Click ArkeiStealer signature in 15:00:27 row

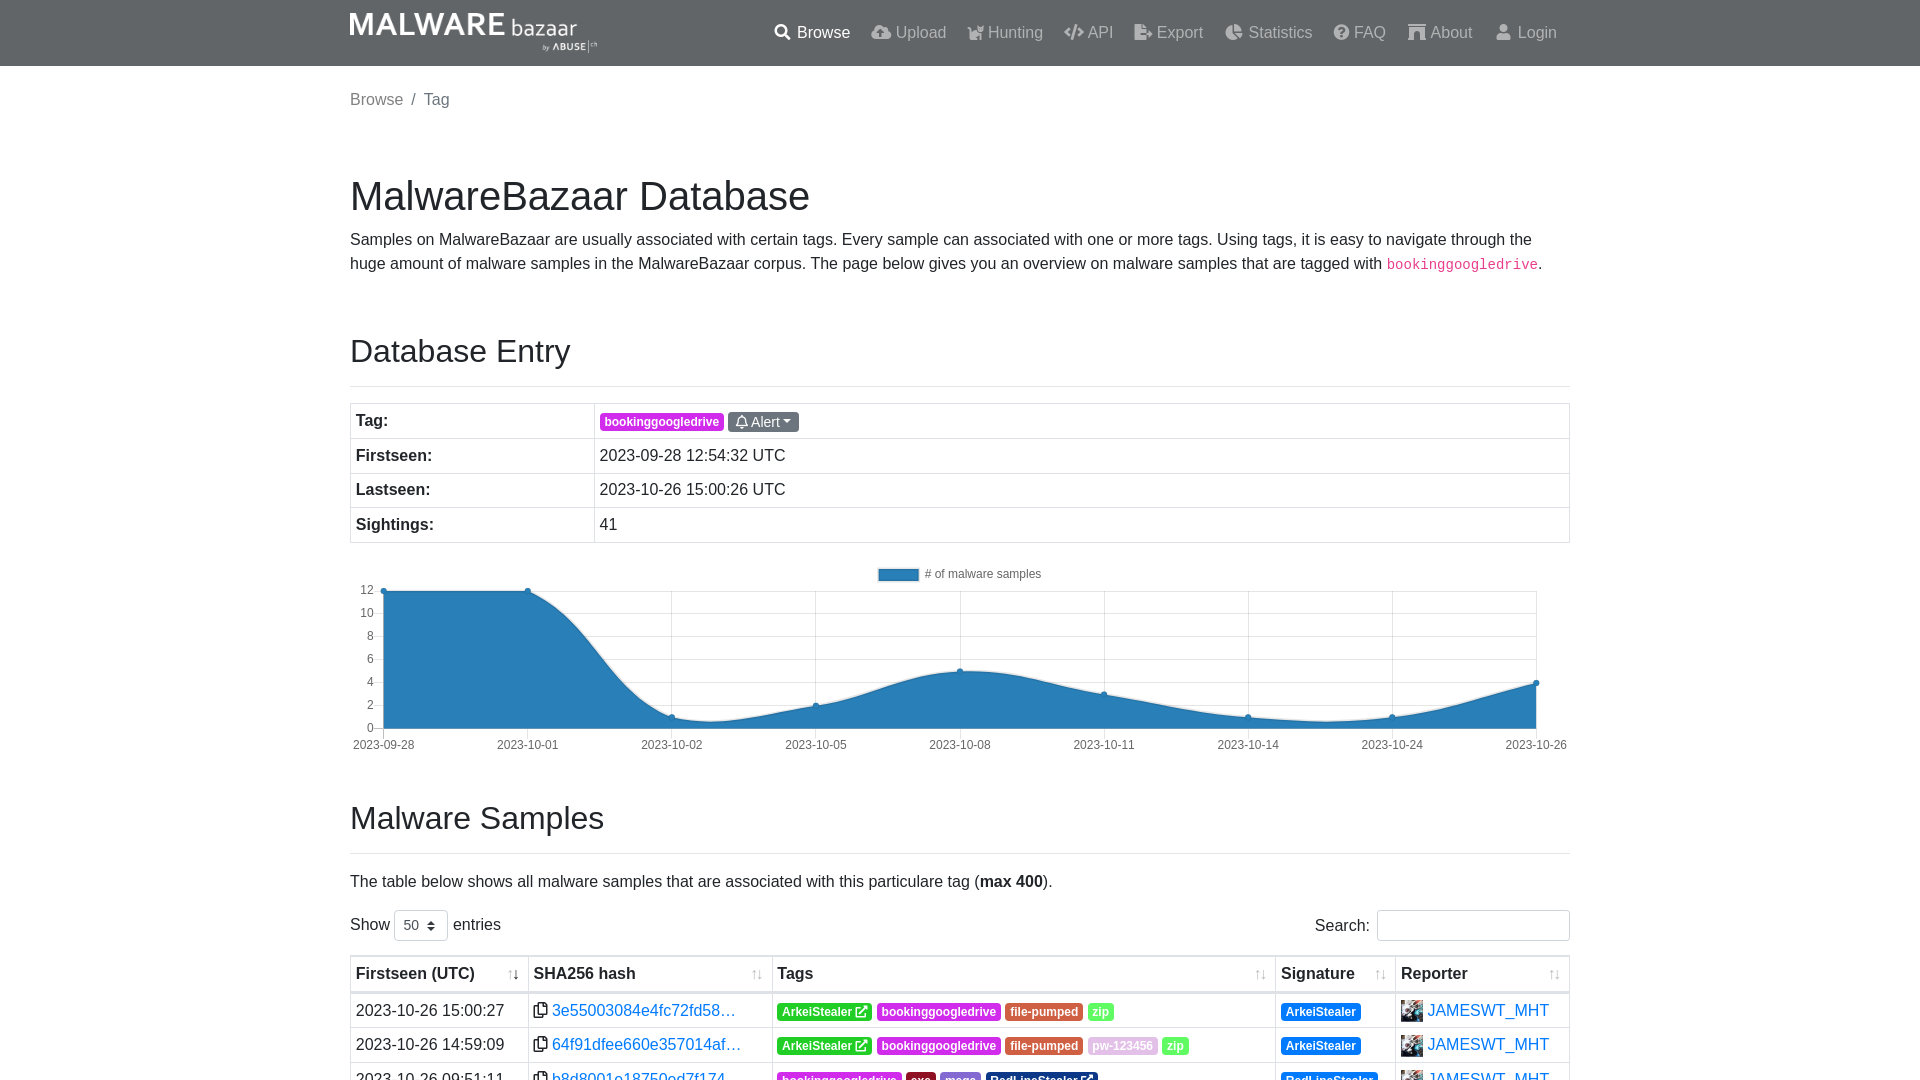[1320, 1012]
